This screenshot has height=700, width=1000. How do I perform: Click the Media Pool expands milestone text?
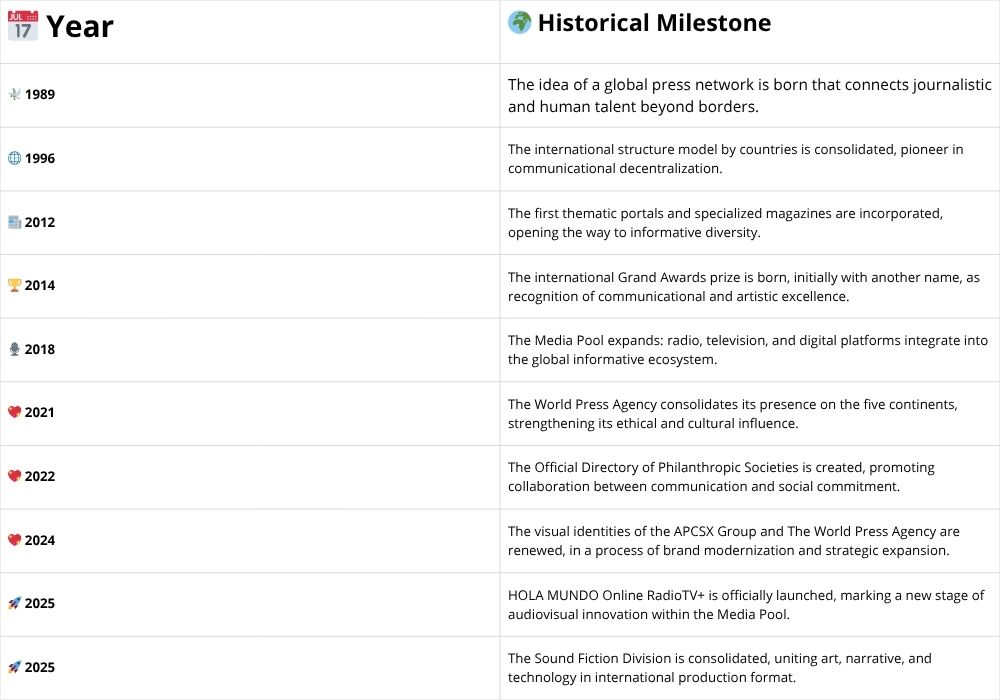(x=747, y=349)
